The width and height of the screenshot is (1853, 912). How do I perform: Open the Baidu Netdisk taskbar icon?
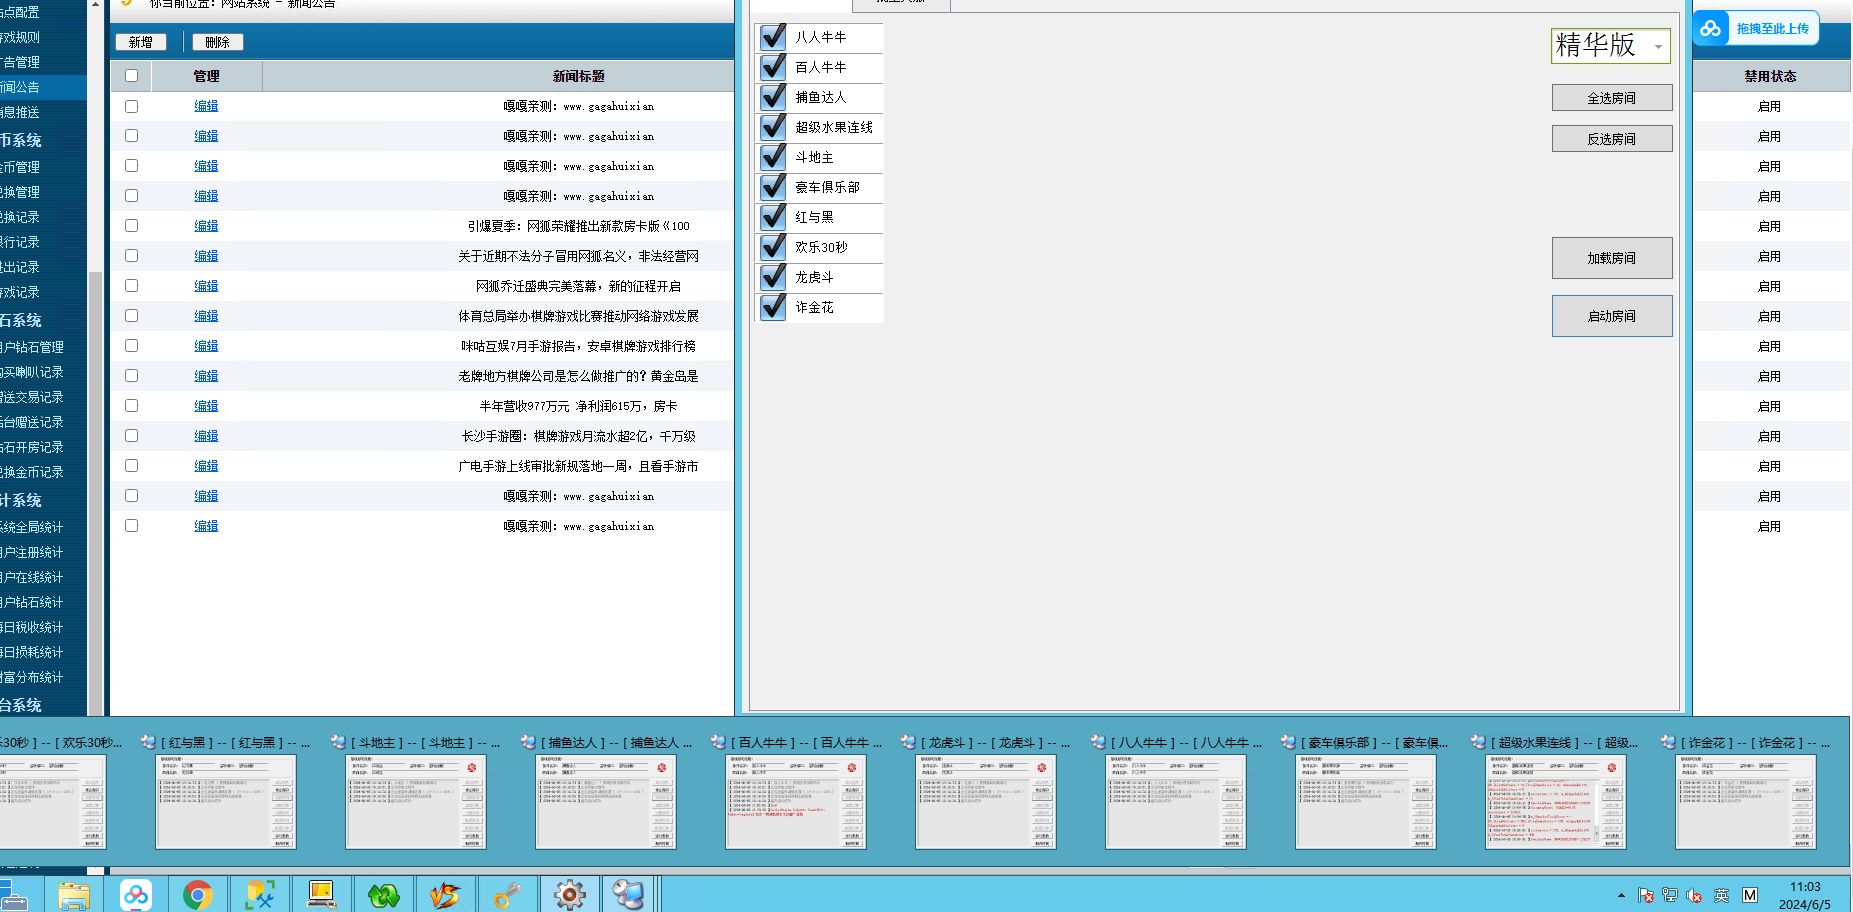click(136, 895)
